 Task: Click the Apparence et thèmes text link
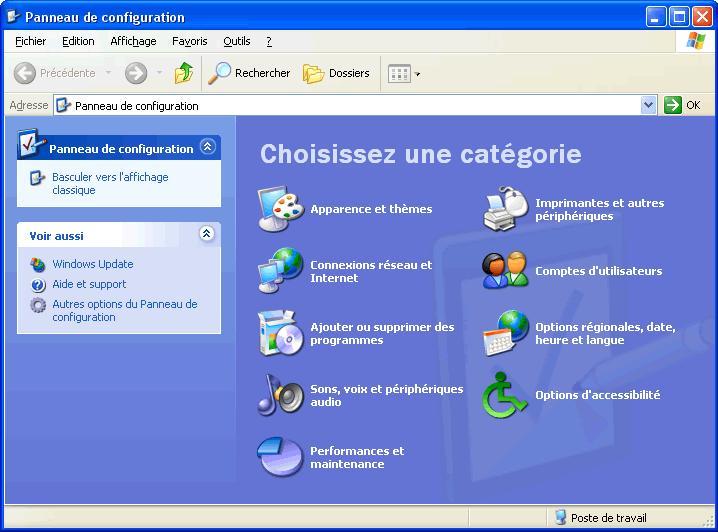pos(371,209)
